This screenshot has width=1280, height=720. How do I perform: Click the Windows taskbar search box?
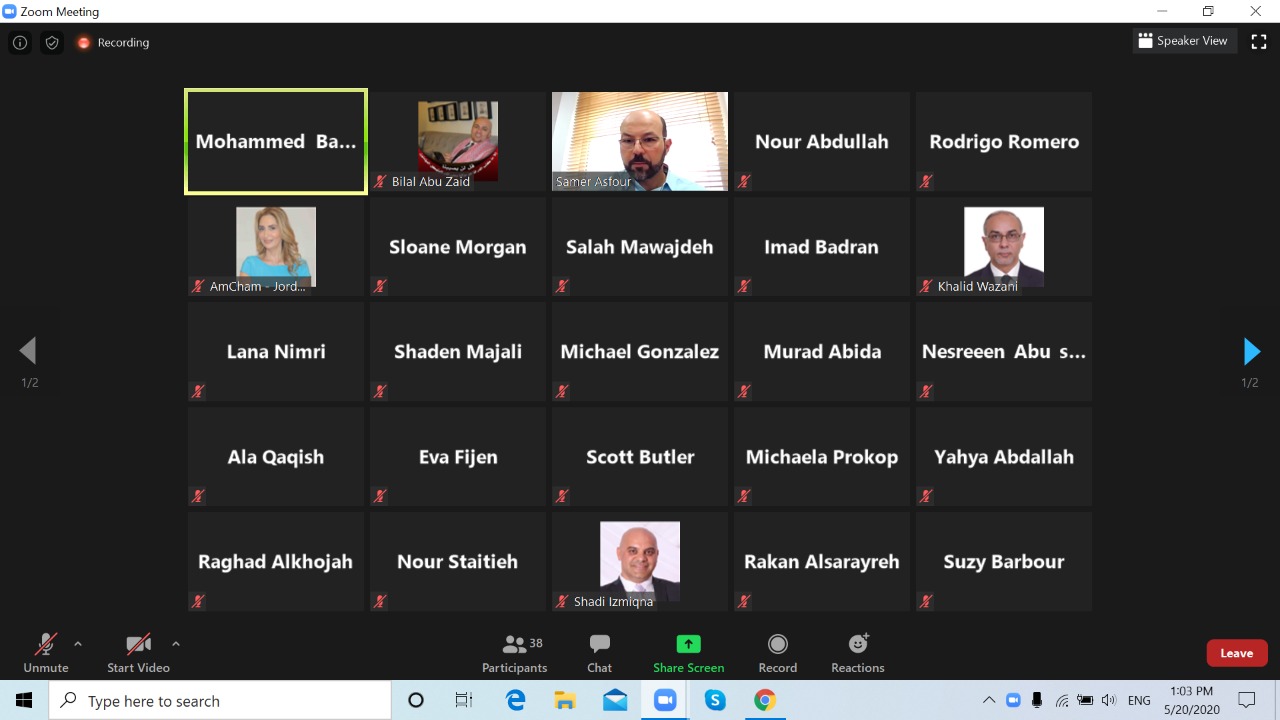point(220,701)
